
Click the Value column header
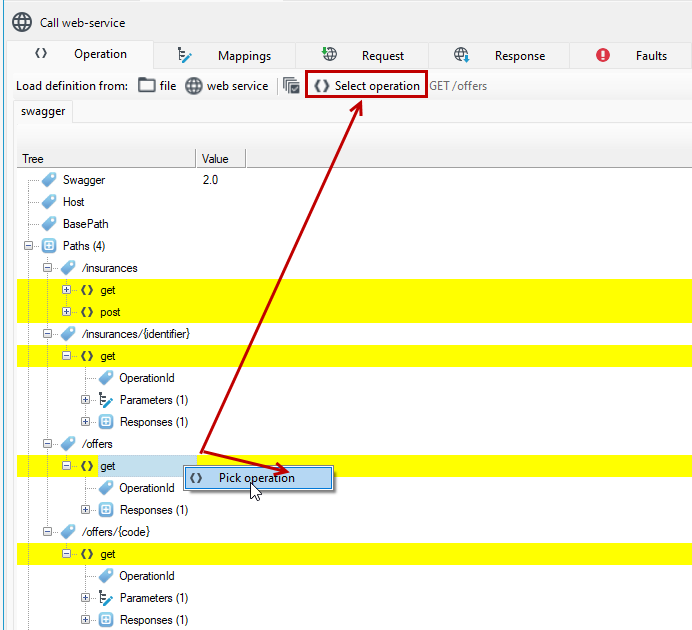click(x=221, y=158)
